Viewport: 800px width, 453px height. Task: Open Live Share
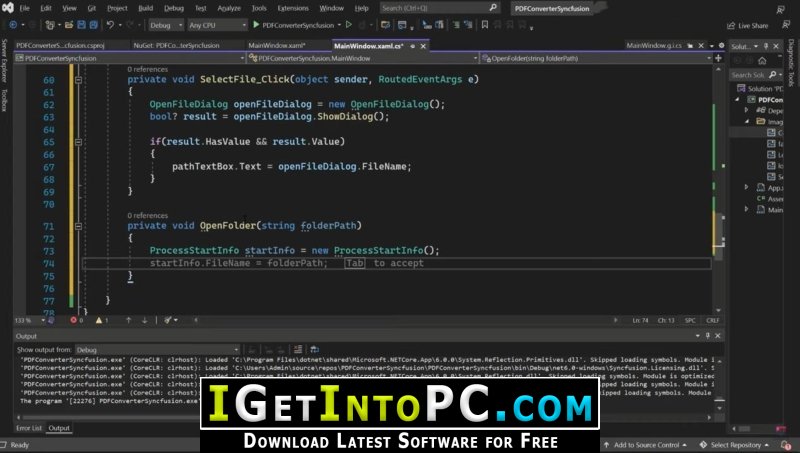[747, 26]
